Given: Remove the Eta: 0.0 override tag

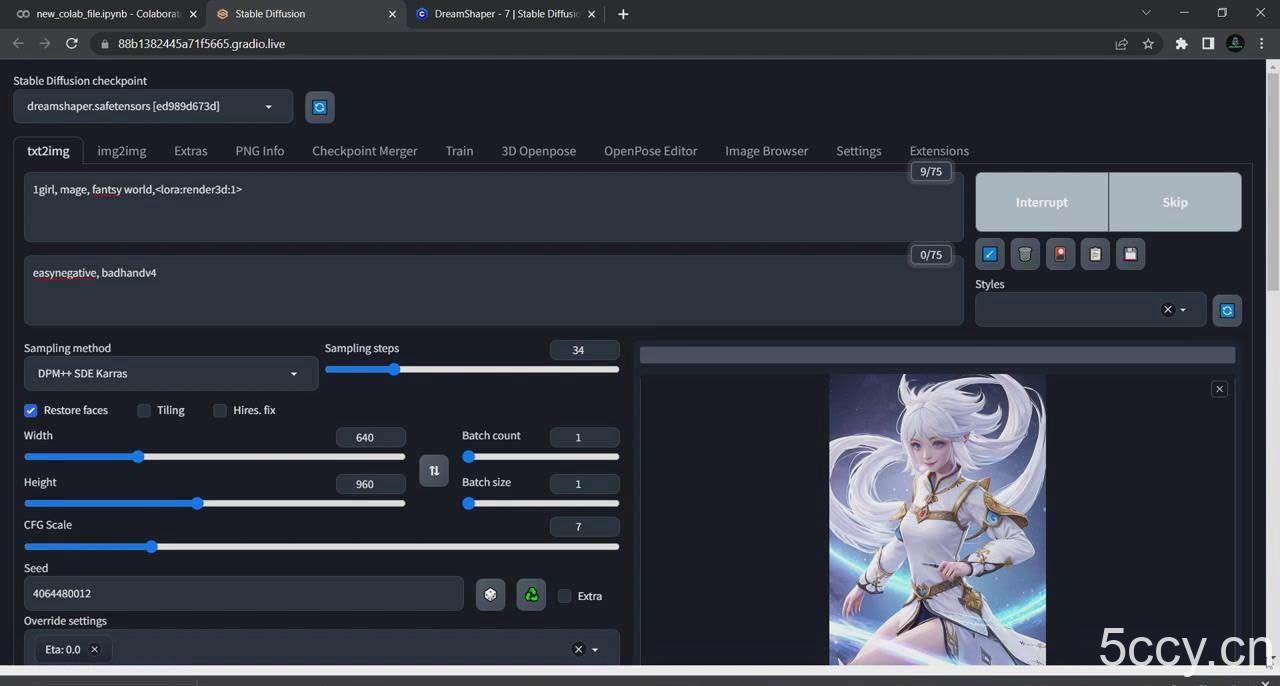Looking at the screenshot, I should coord(95,649).
